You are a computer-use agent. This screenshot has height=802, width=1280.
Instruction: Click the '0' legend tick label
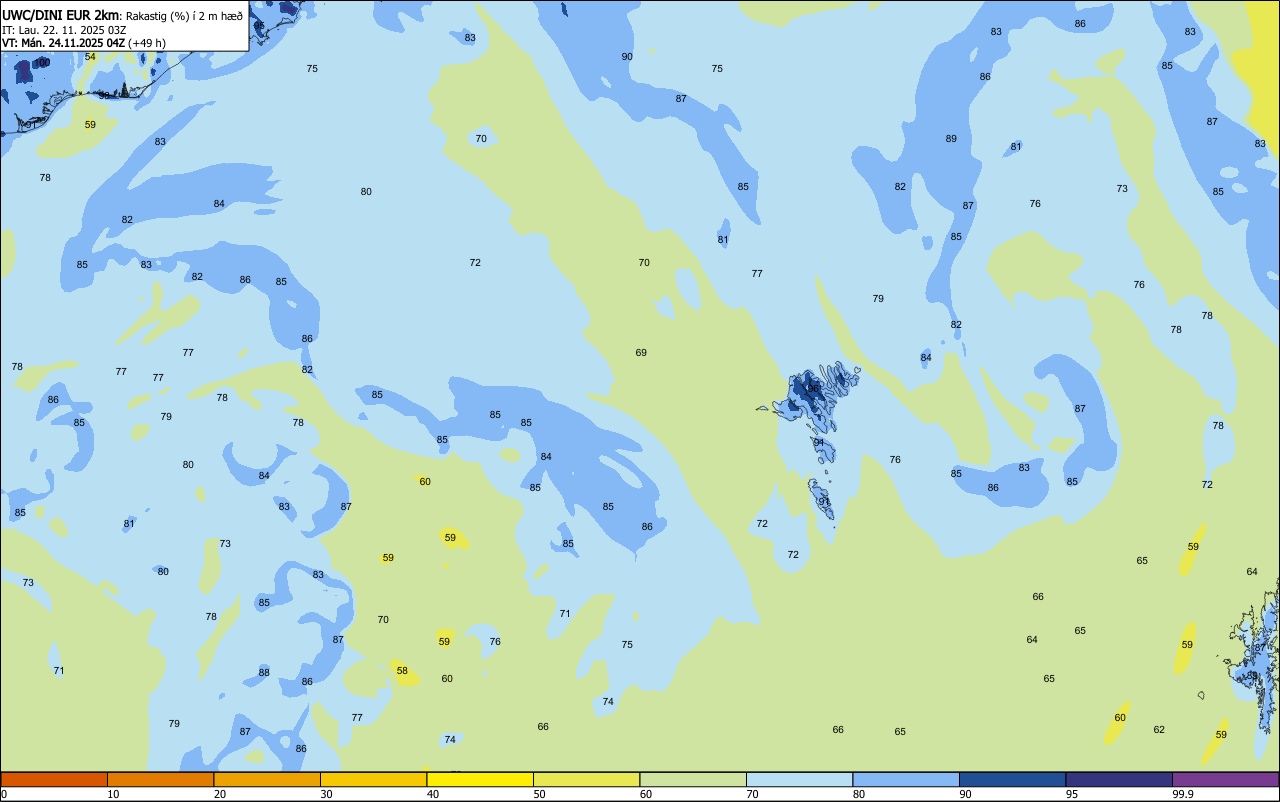(x=4, y=794)
